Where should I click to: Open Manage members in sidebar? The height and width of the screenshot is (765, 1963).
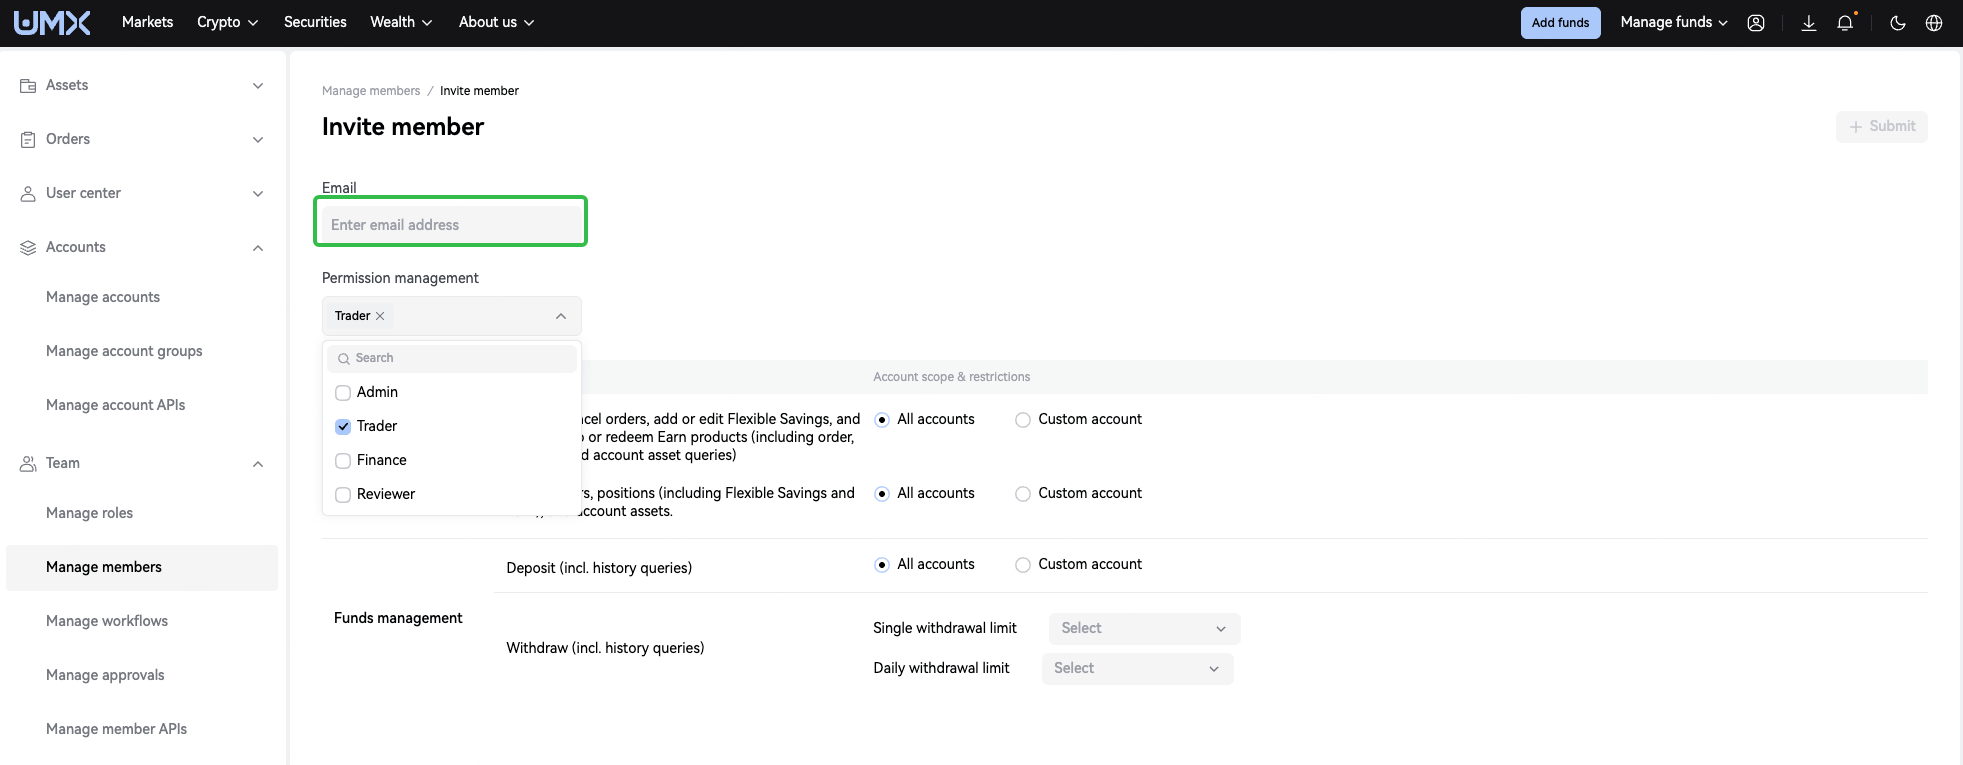pyautogui.click(x=142, y=568)
